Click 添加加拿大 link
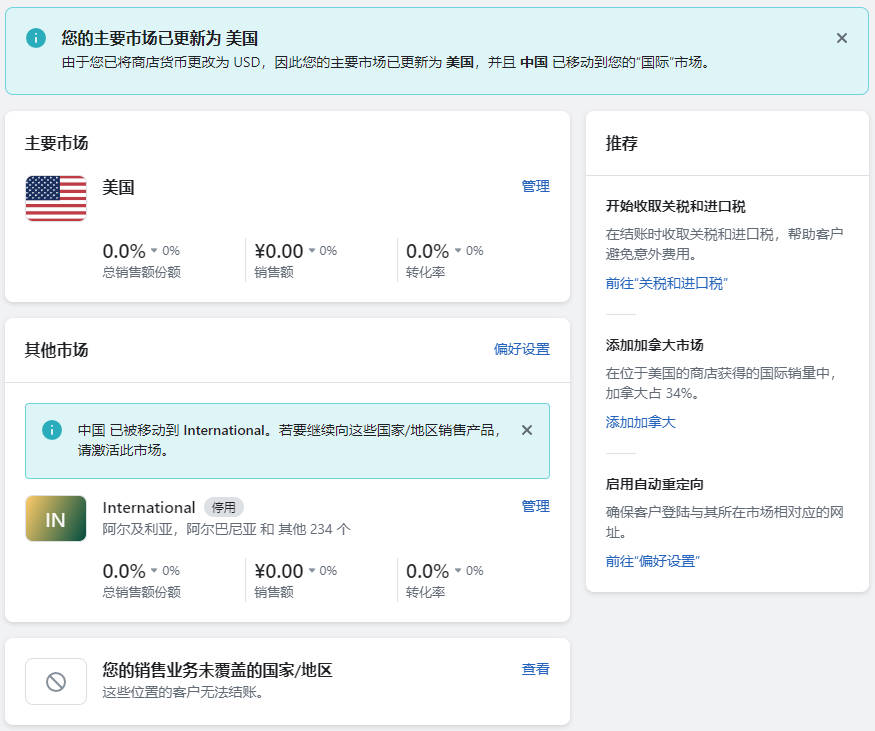The image size is (875, 731). click(x=640, y=422)
